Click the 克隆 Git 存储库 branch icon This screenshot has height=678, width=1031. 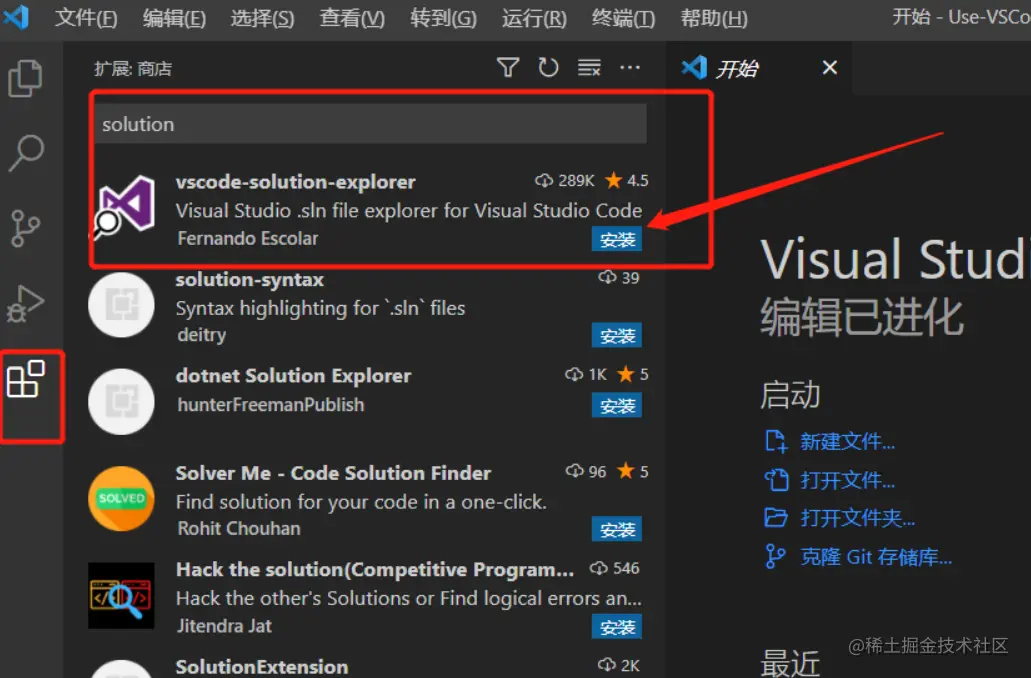point(775,556)
